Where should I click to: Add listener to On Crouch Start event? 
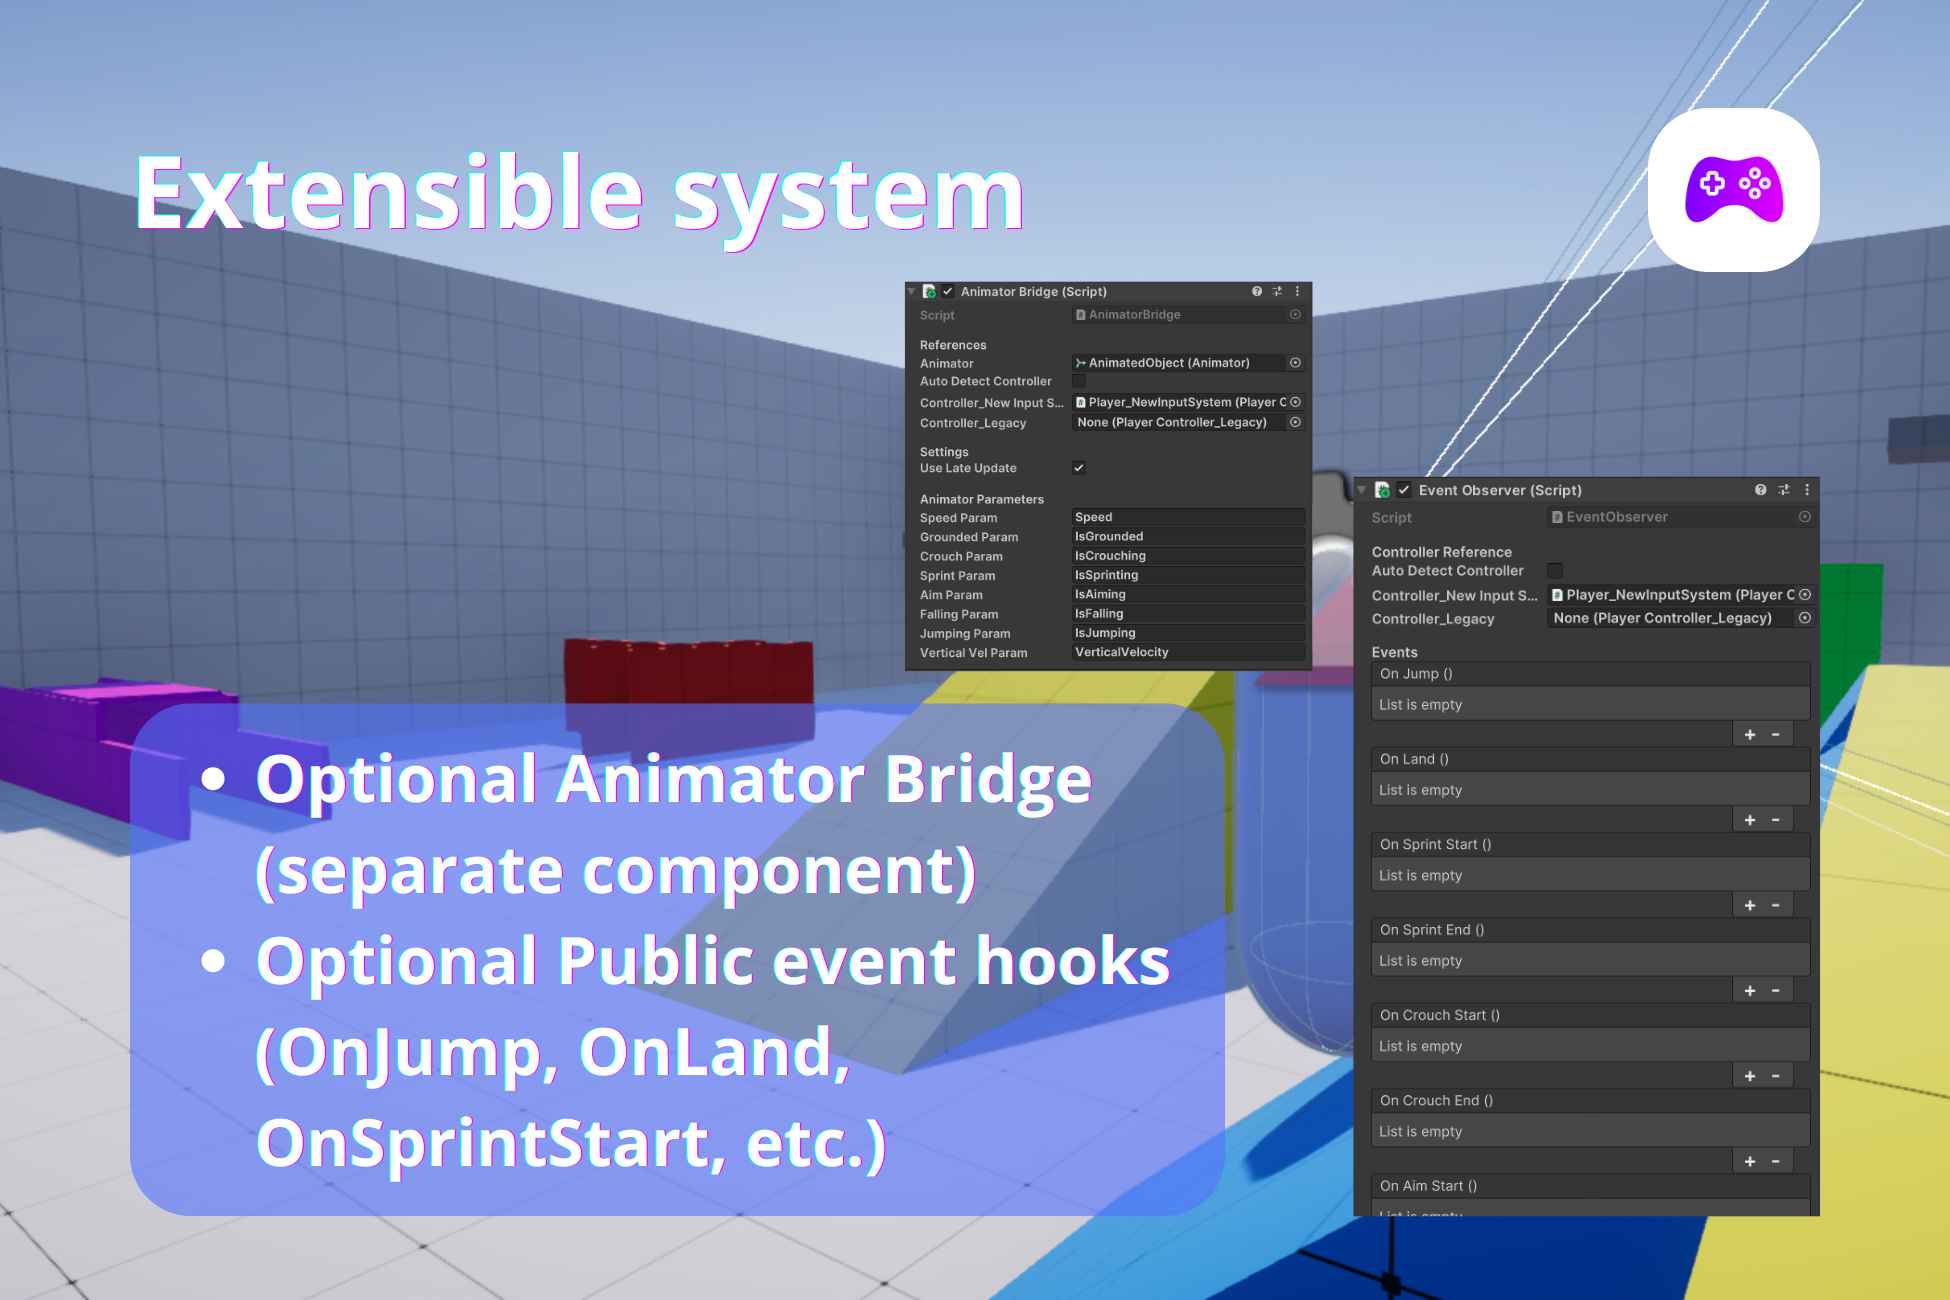pos(1750,1076)
